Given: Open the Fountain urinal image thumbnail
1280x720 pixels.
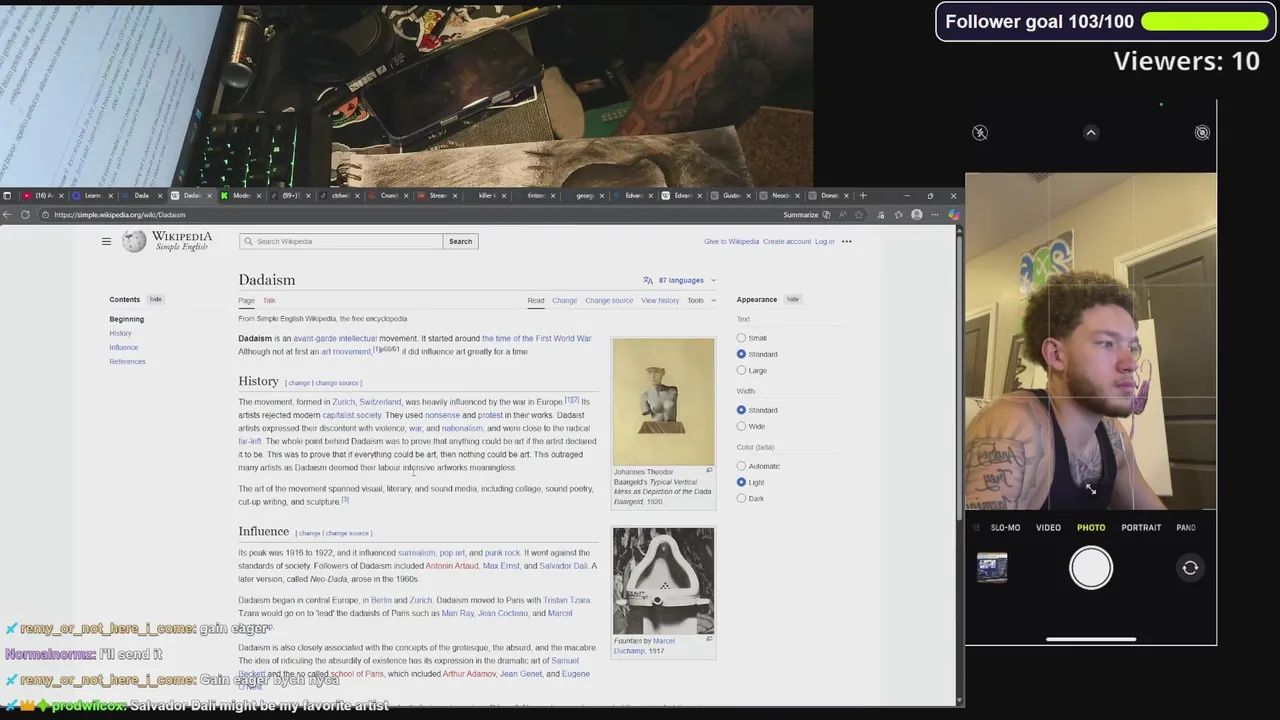Looking at the screenshot, I should 663,581.
